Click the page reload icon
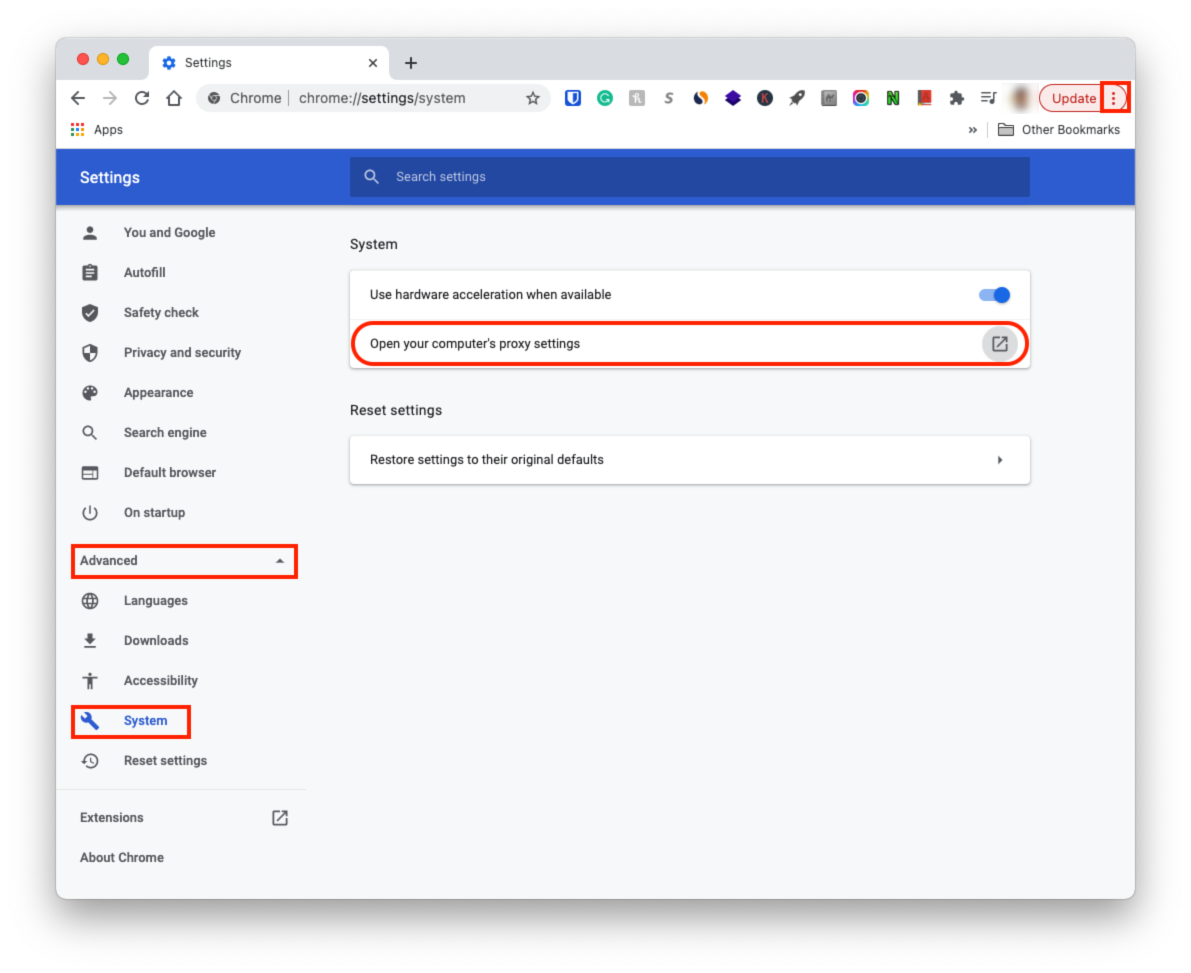Image resolution: width=1191 pixels, height=973 pixels. 142,97
